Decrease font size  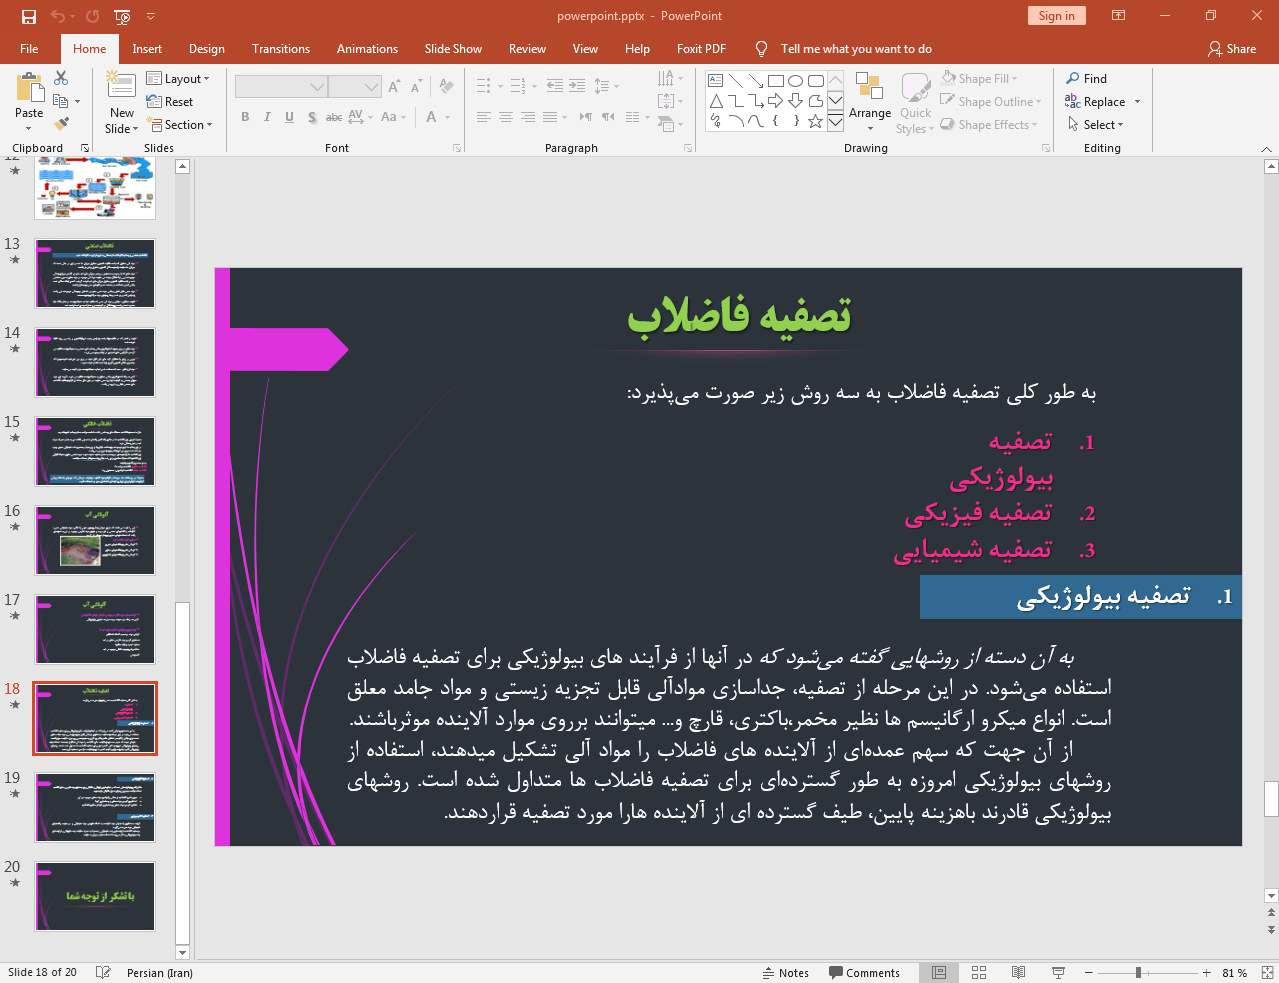(416, 87)
